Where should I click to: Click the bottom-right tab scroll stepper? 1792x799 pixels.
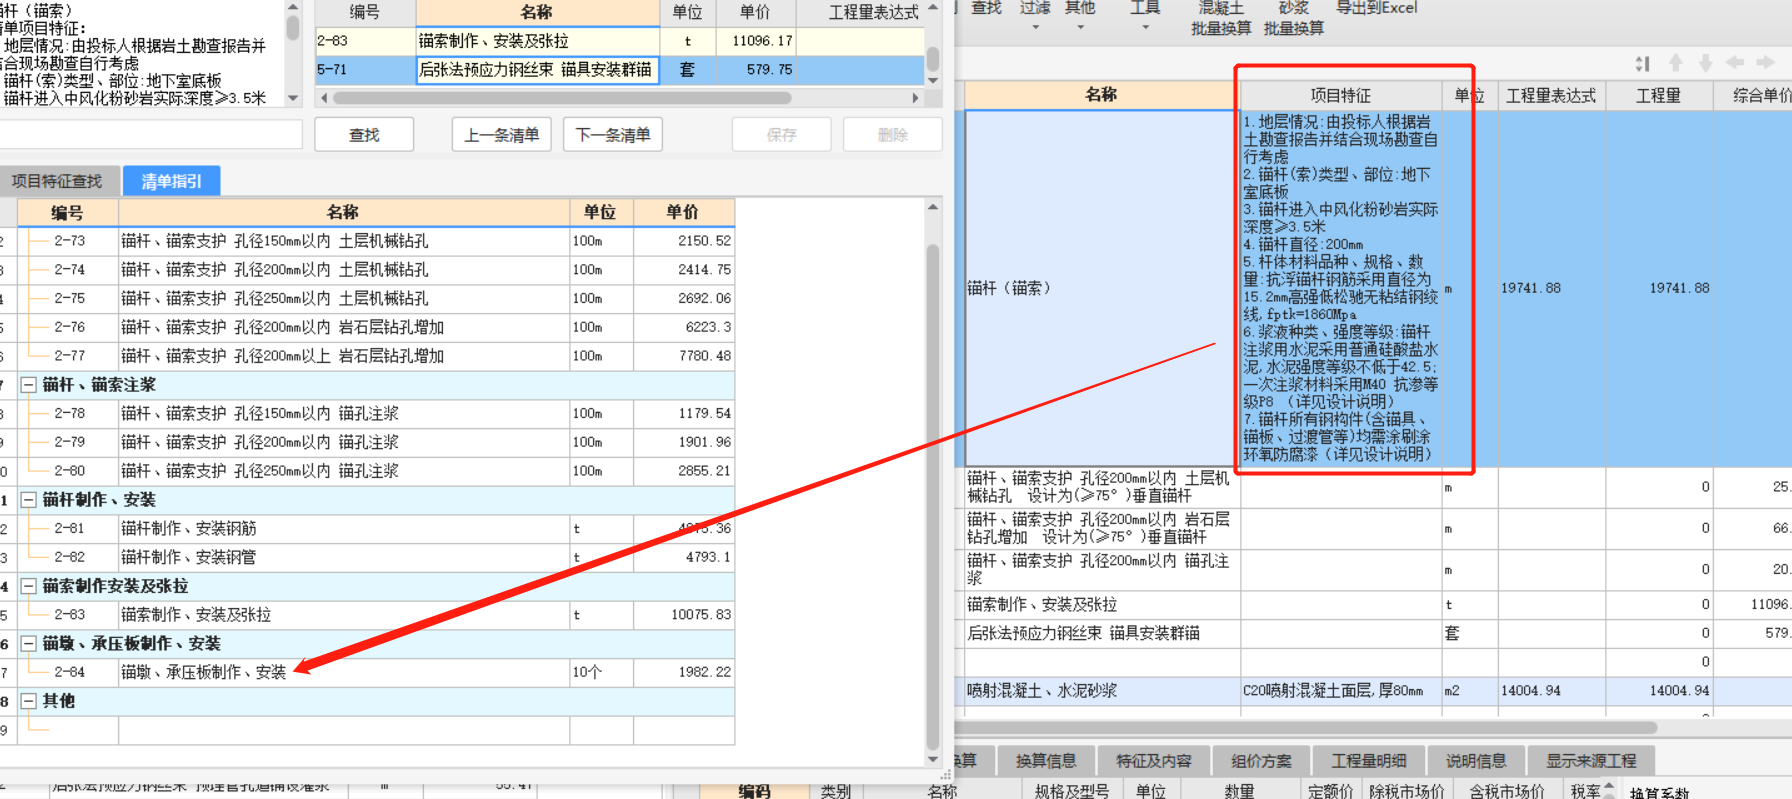(x=1608, y=789)
